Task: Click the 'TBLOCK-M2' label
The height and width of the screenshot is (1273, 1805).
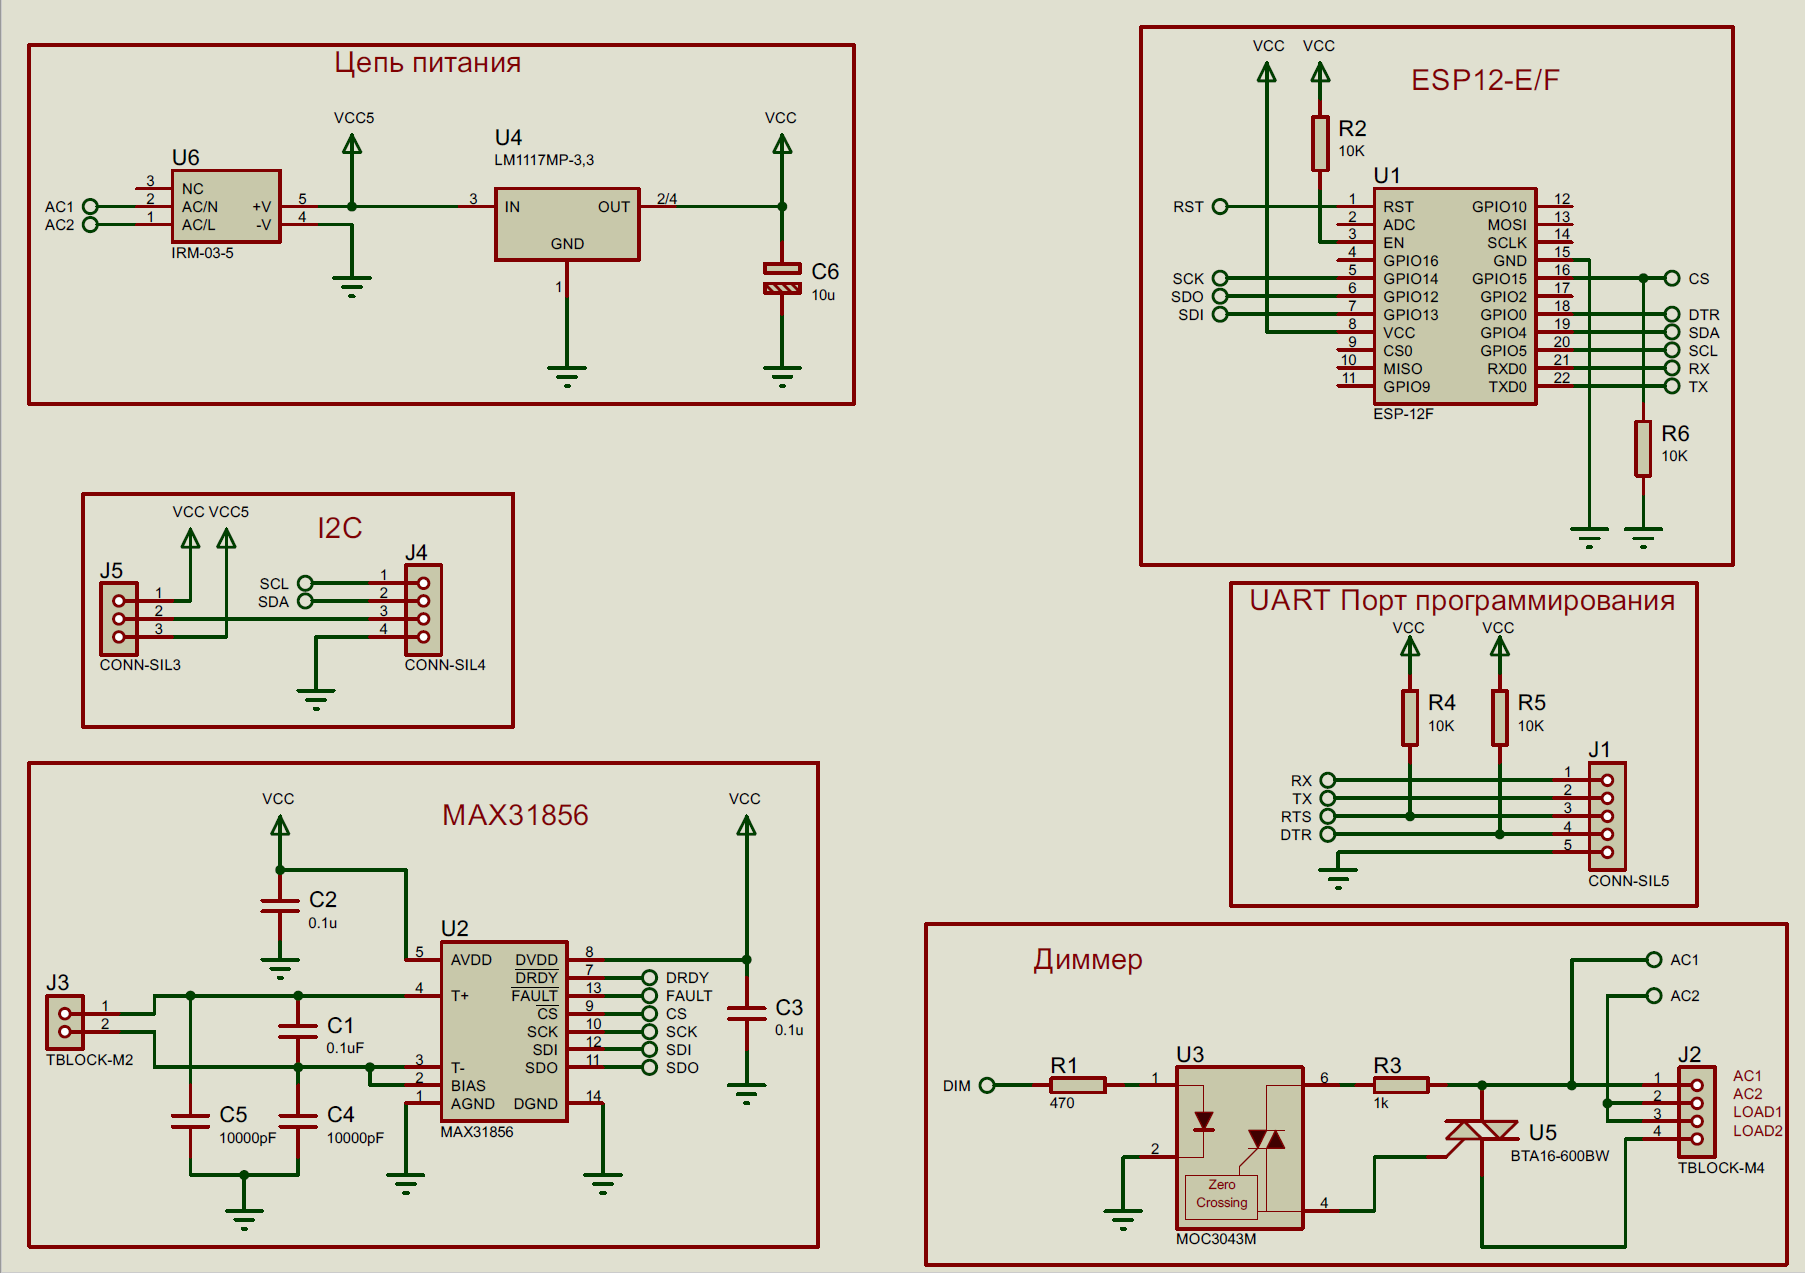Action: click(x=90, y=1060)
